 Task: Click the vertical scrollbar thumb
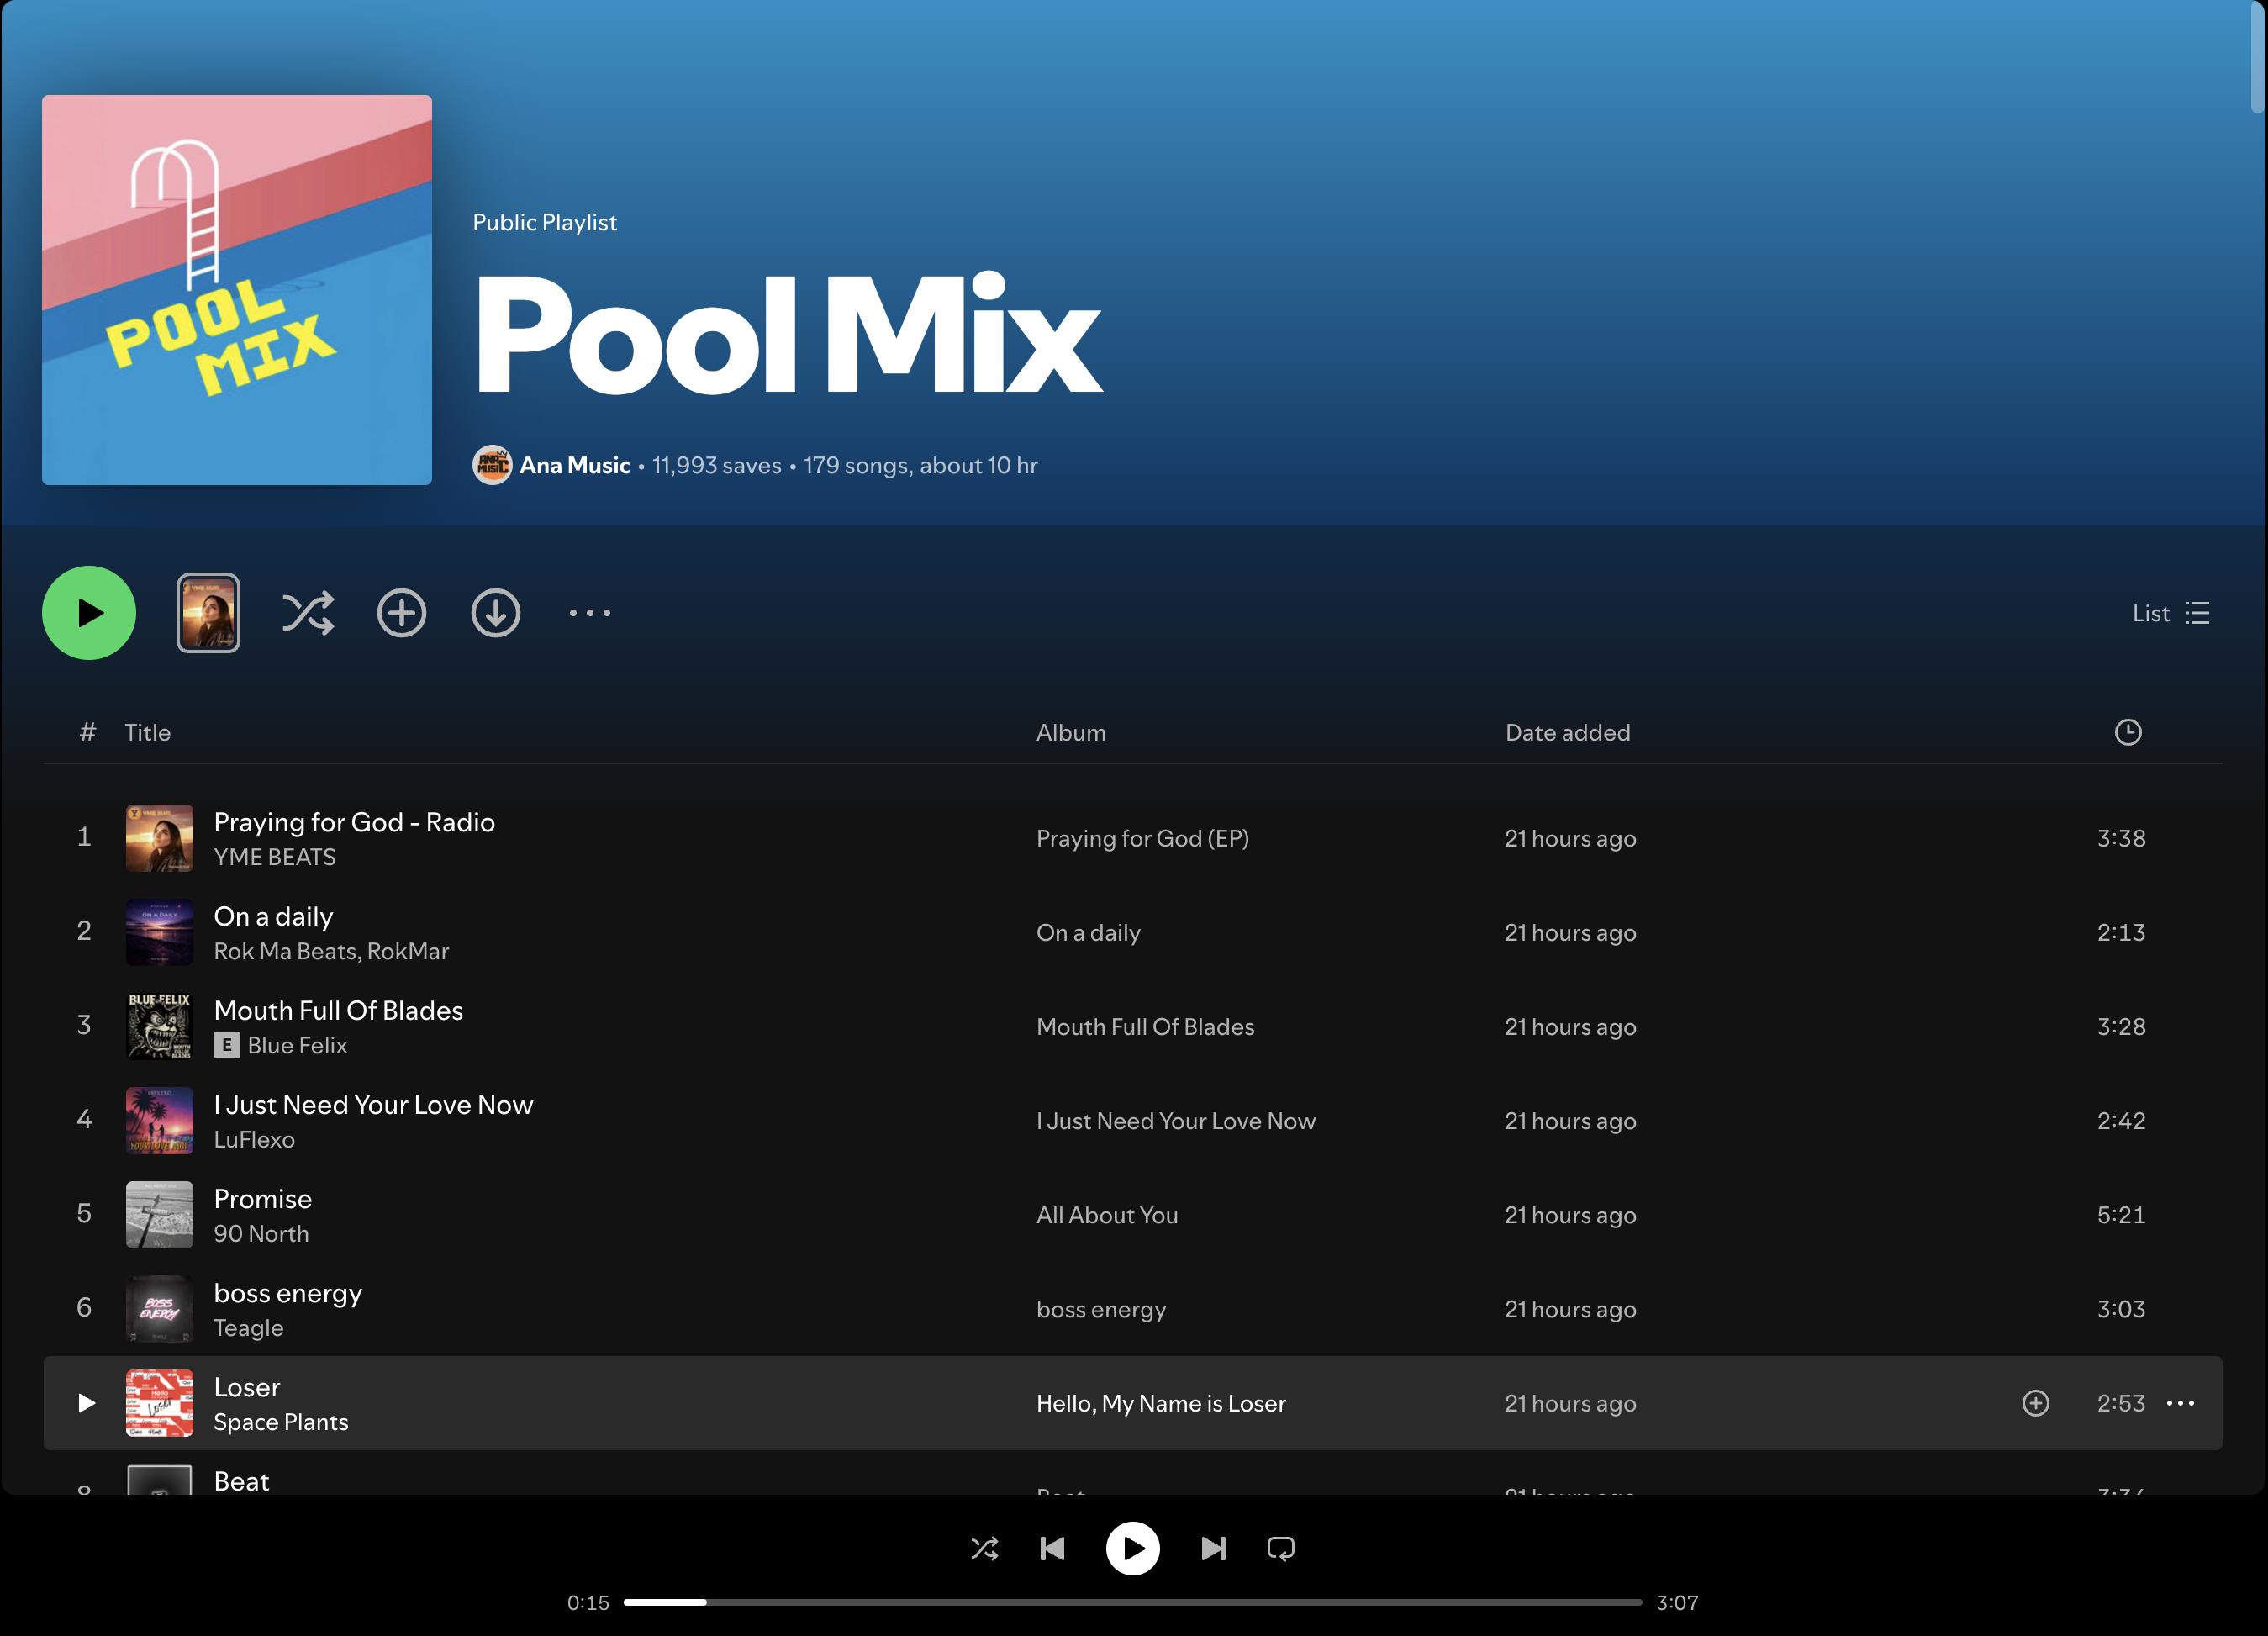(2257, 58)
